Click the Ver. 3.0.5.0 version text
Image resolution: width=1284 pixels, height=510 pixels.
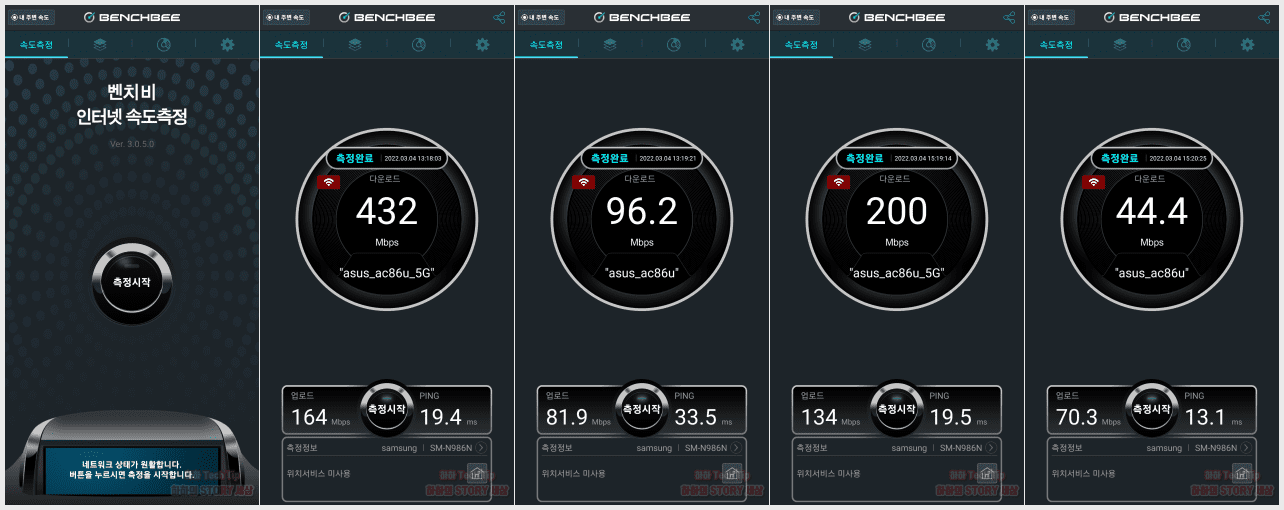[x=132, y=145]
